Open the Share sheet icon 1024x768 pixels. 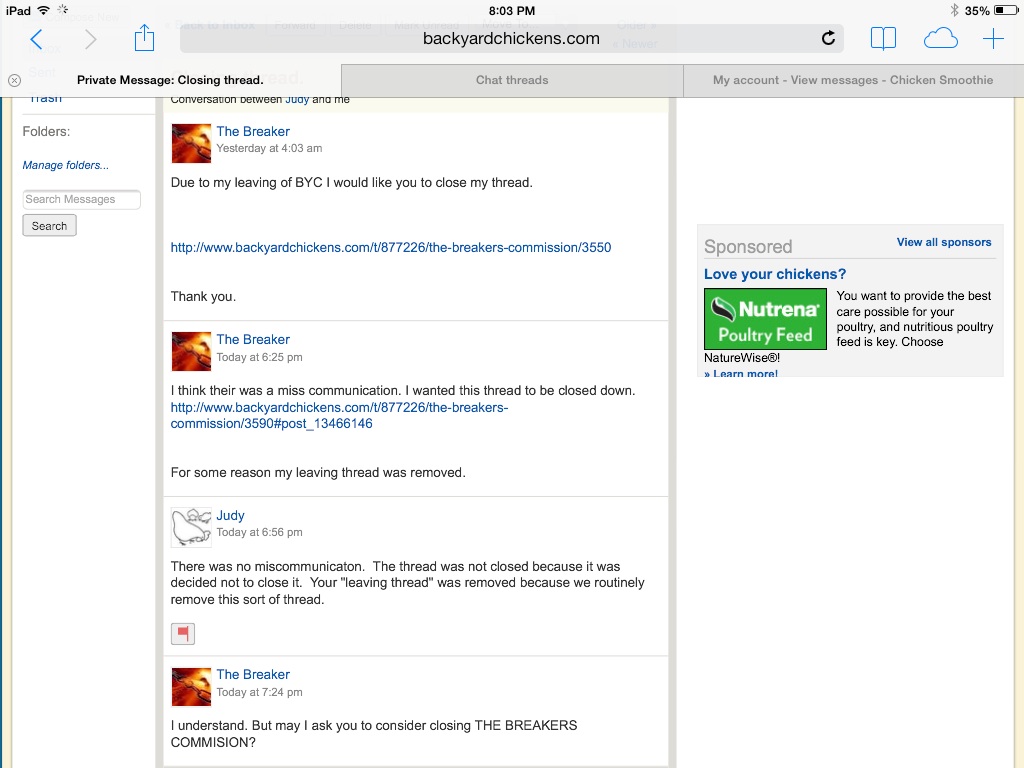pyautogui.click(x=145, y=38)
